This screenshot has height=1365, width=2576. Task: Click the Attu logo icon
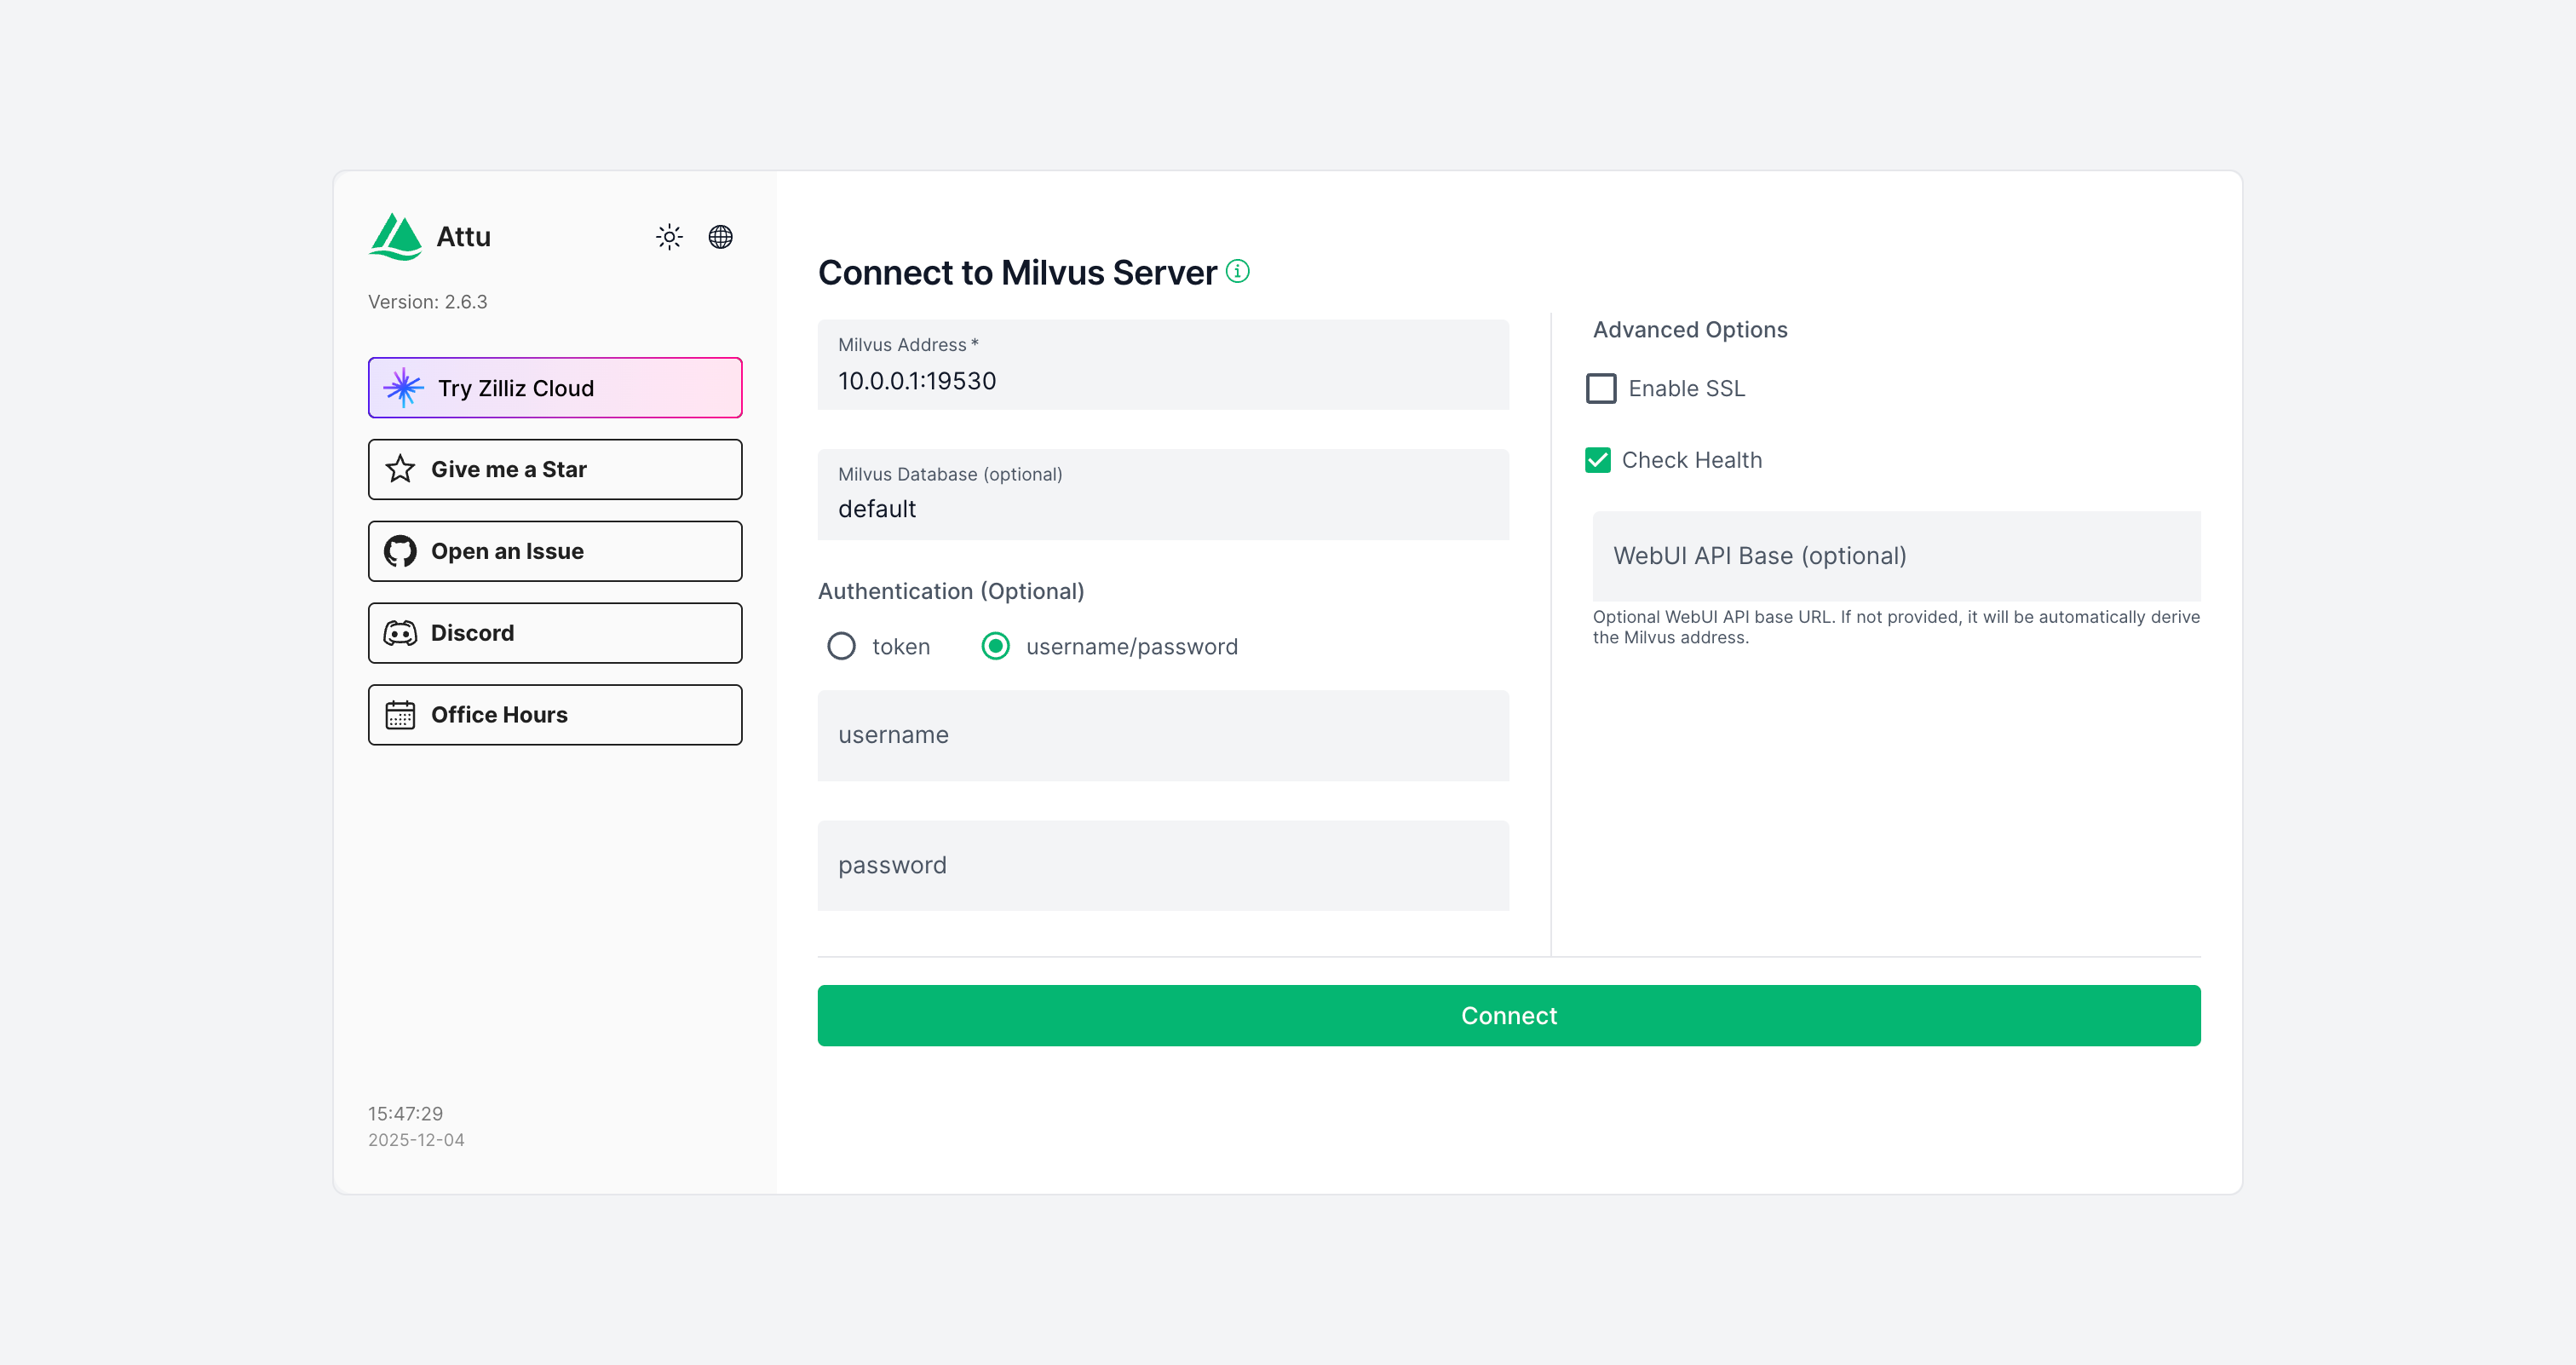click(395, 236)
